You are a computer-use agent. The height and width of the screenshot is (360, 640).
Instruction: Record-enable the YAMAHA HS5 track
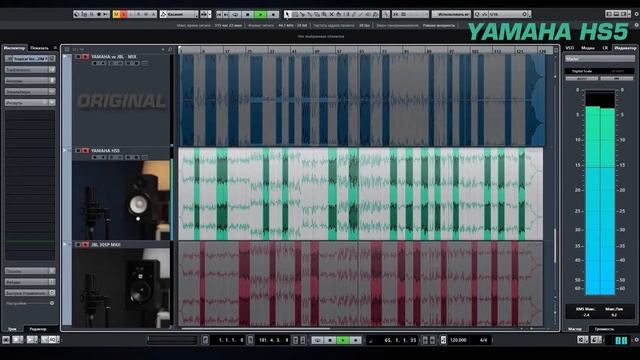click(x=85, y=151)
